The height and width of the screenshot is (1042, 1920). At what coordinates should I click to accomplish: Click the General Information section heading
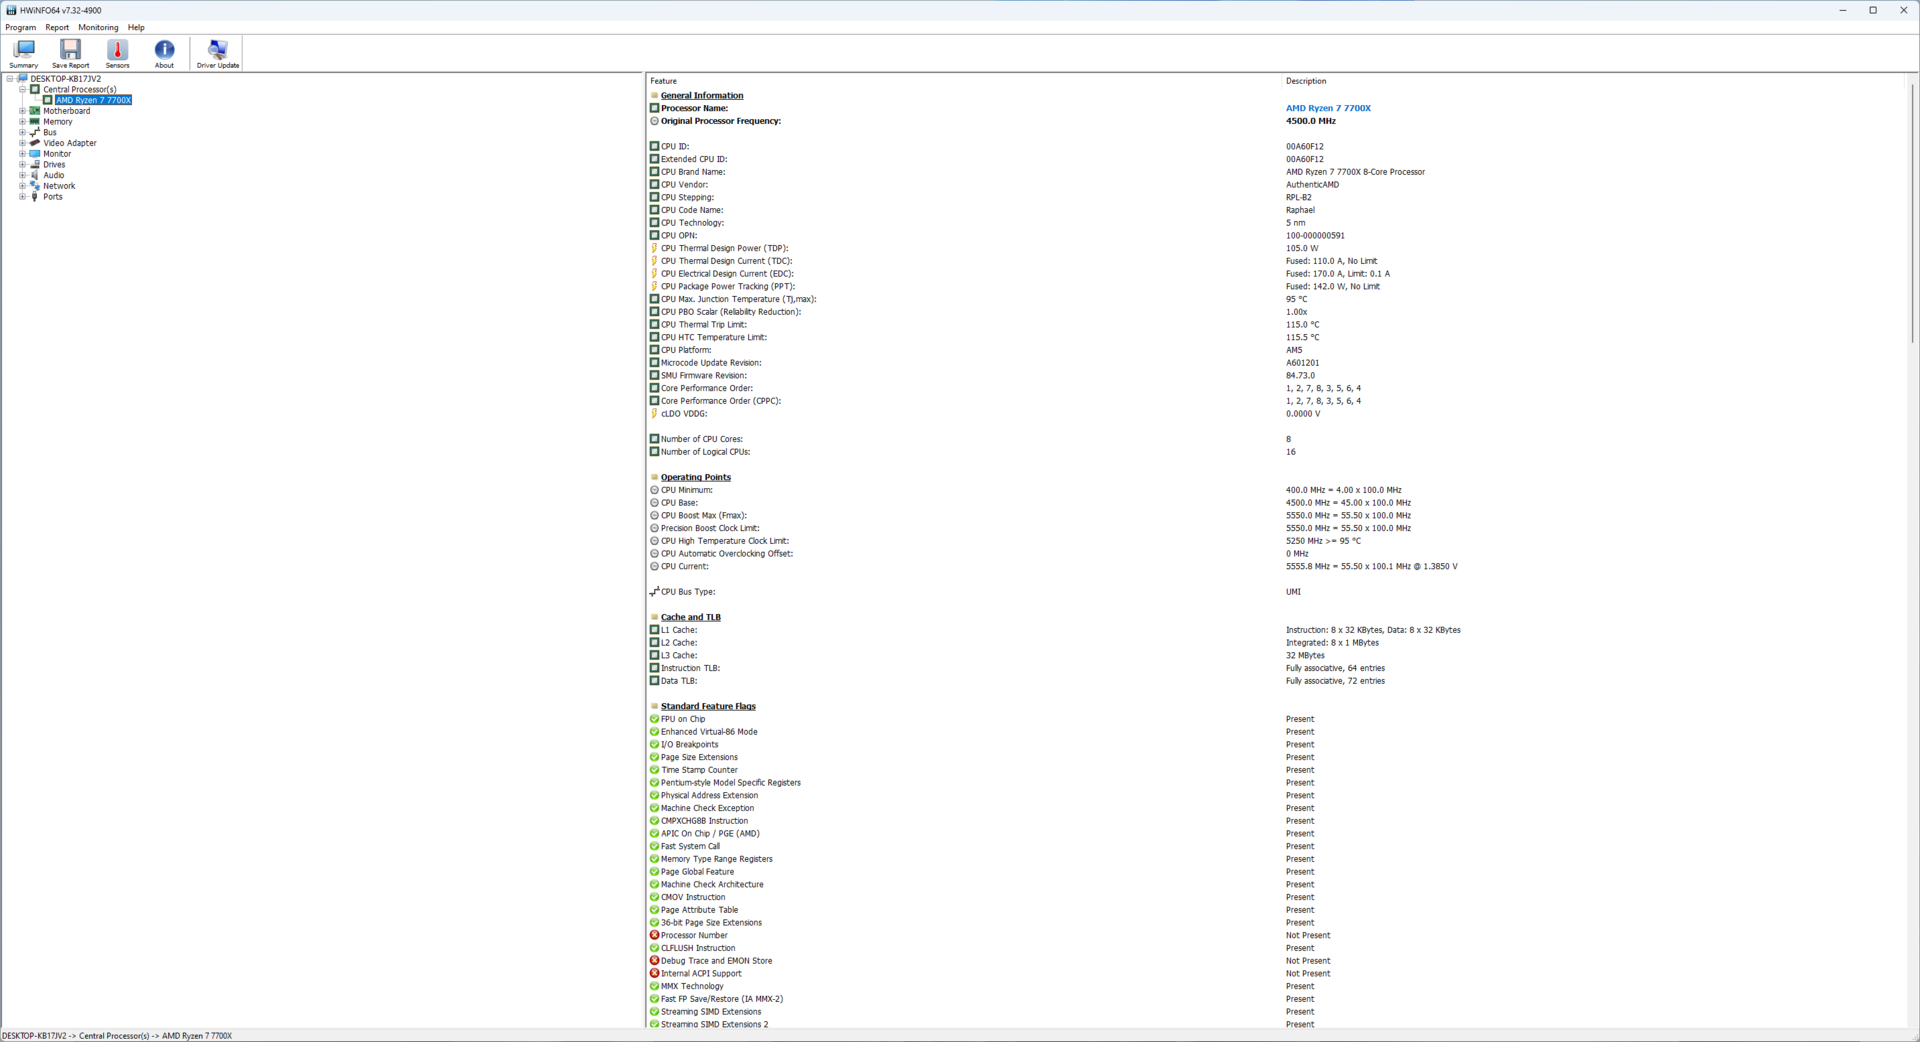point(702,96)
